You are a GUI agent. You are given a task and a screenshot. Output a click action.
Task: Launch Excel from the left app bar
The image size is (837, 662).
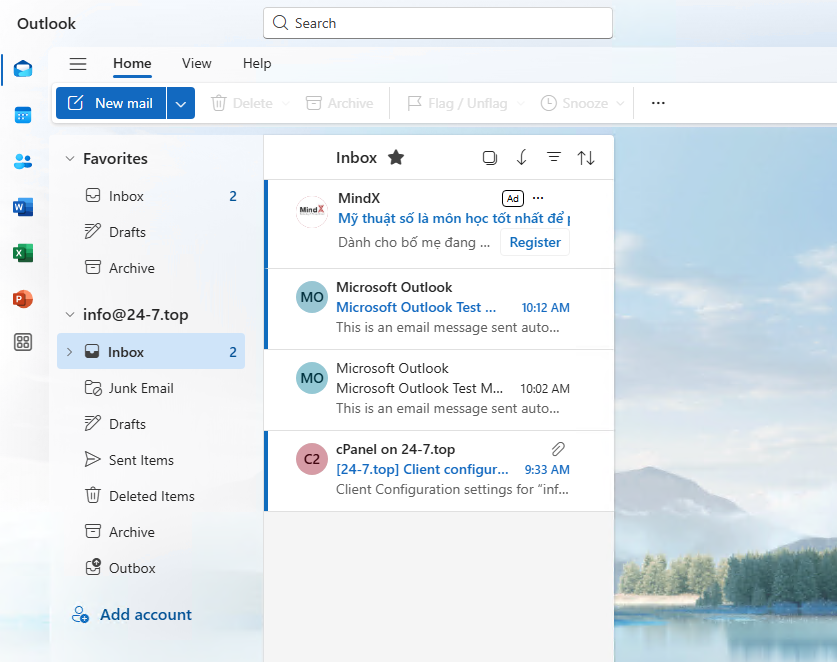pyautogui.click(x=23, y=253)
